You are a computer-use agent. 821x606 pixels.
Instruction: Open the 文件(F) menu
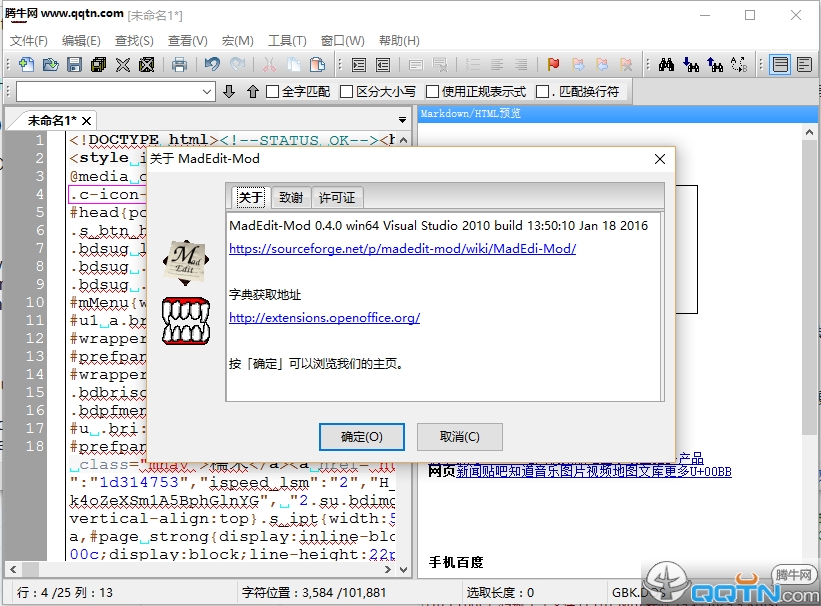28,41
